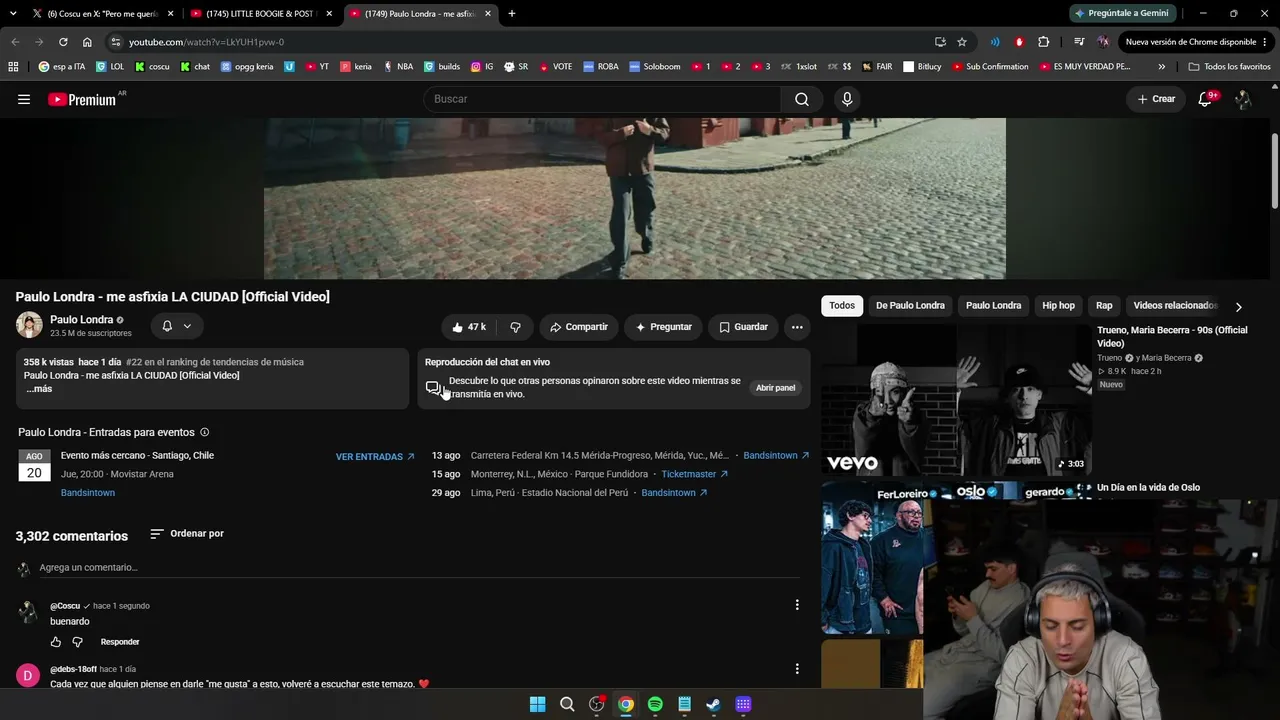Screen dimensions: 1280x720
Task: Open the #22 music trending ranking link
Action: click(215, 362)
